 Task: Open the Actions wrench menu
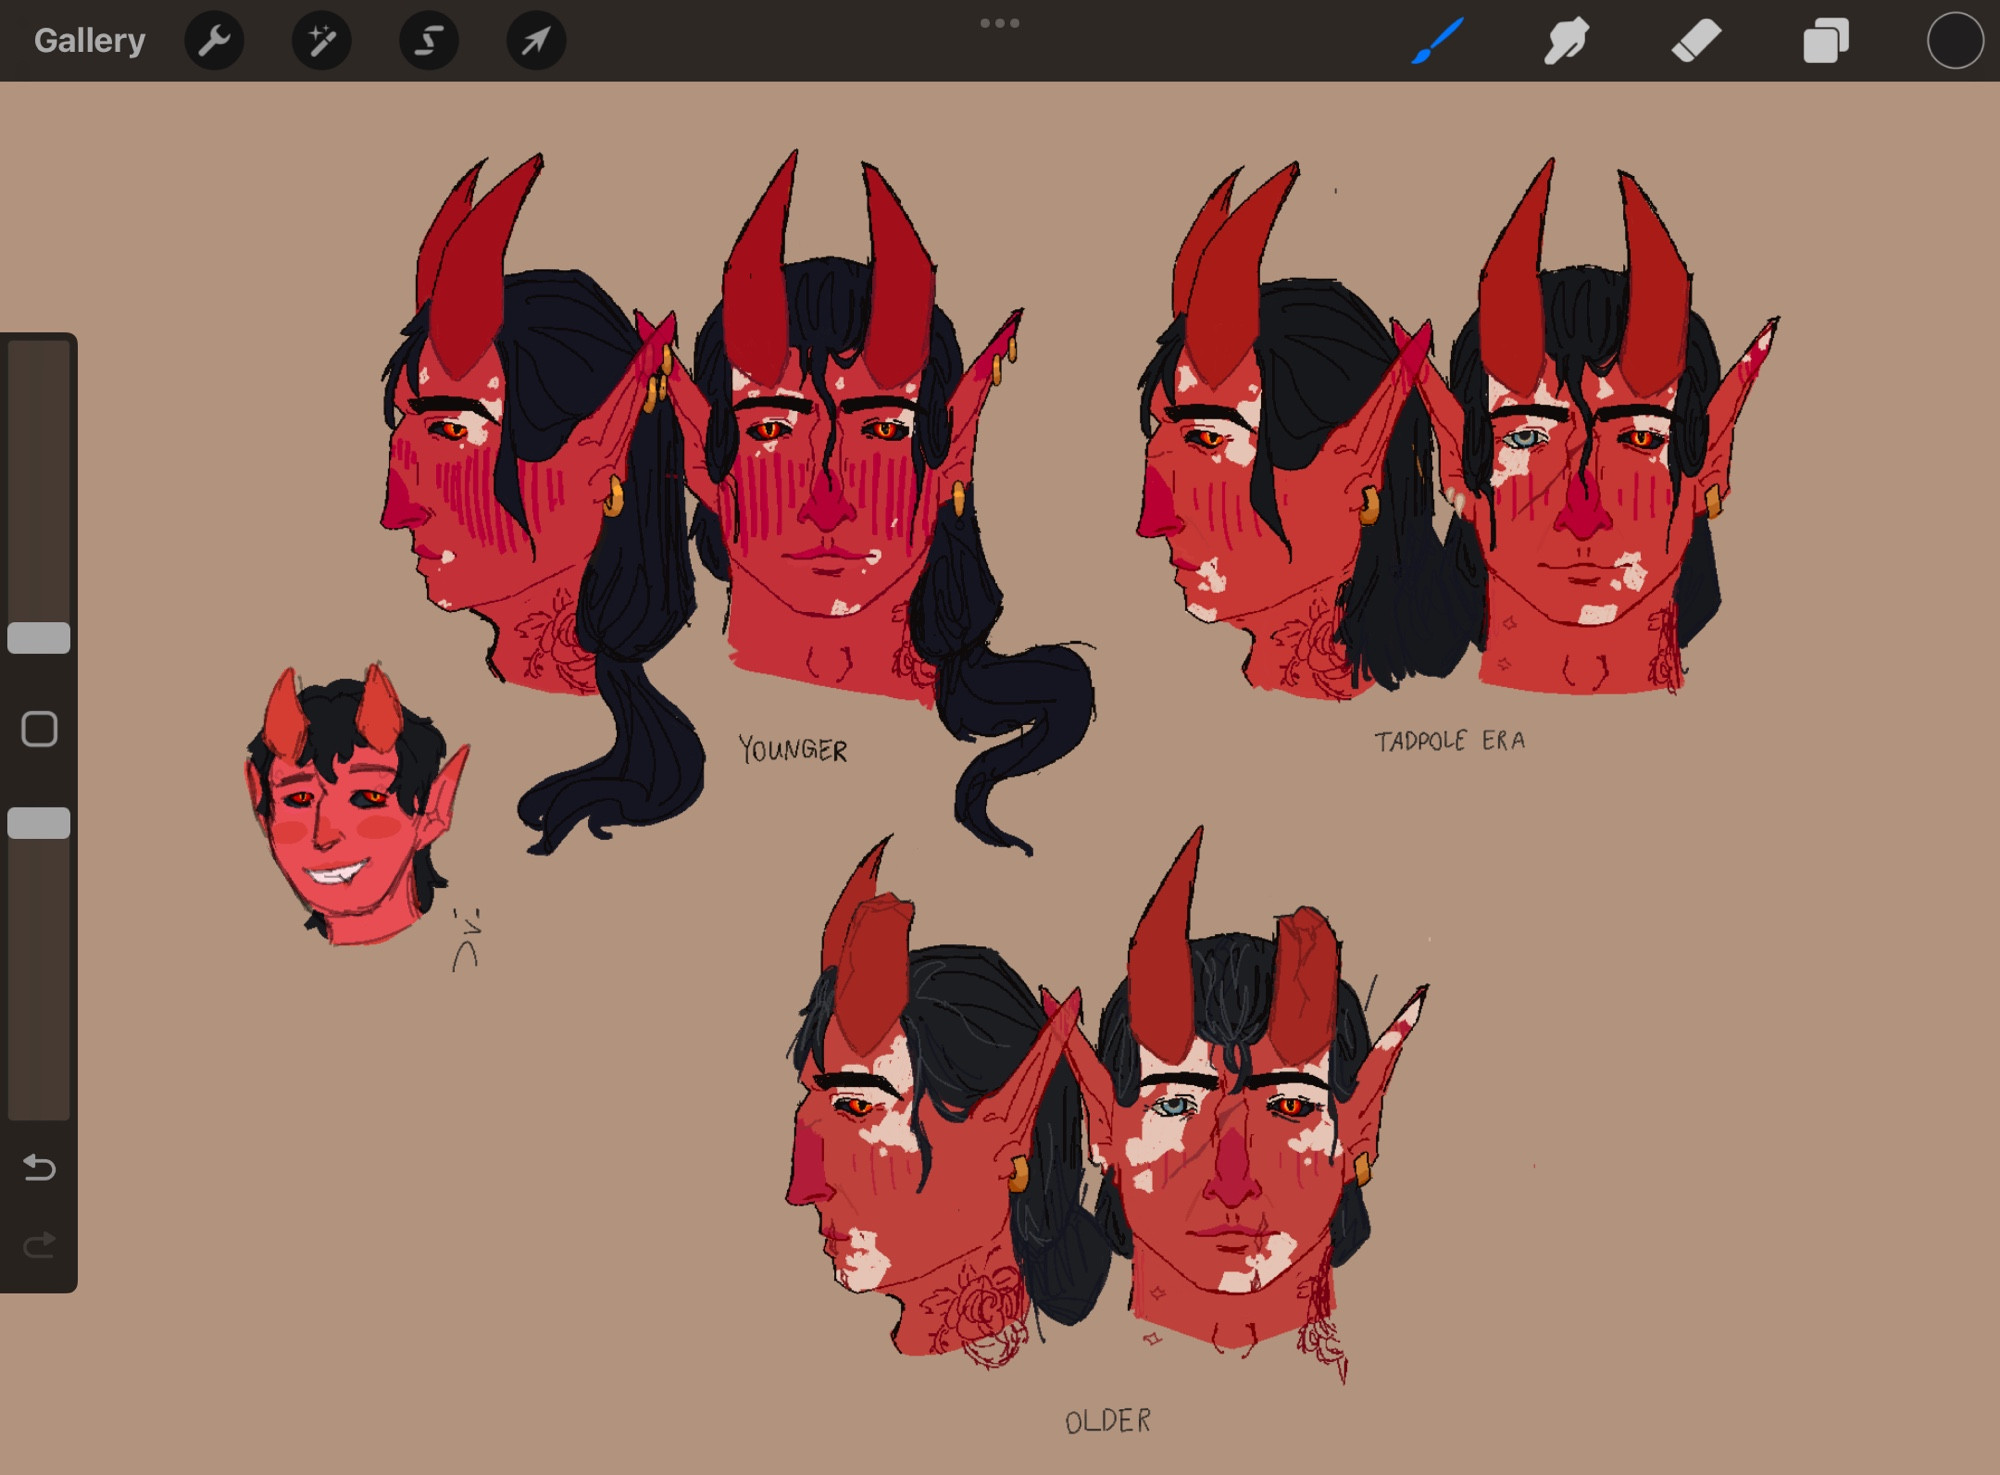[214, 40]
